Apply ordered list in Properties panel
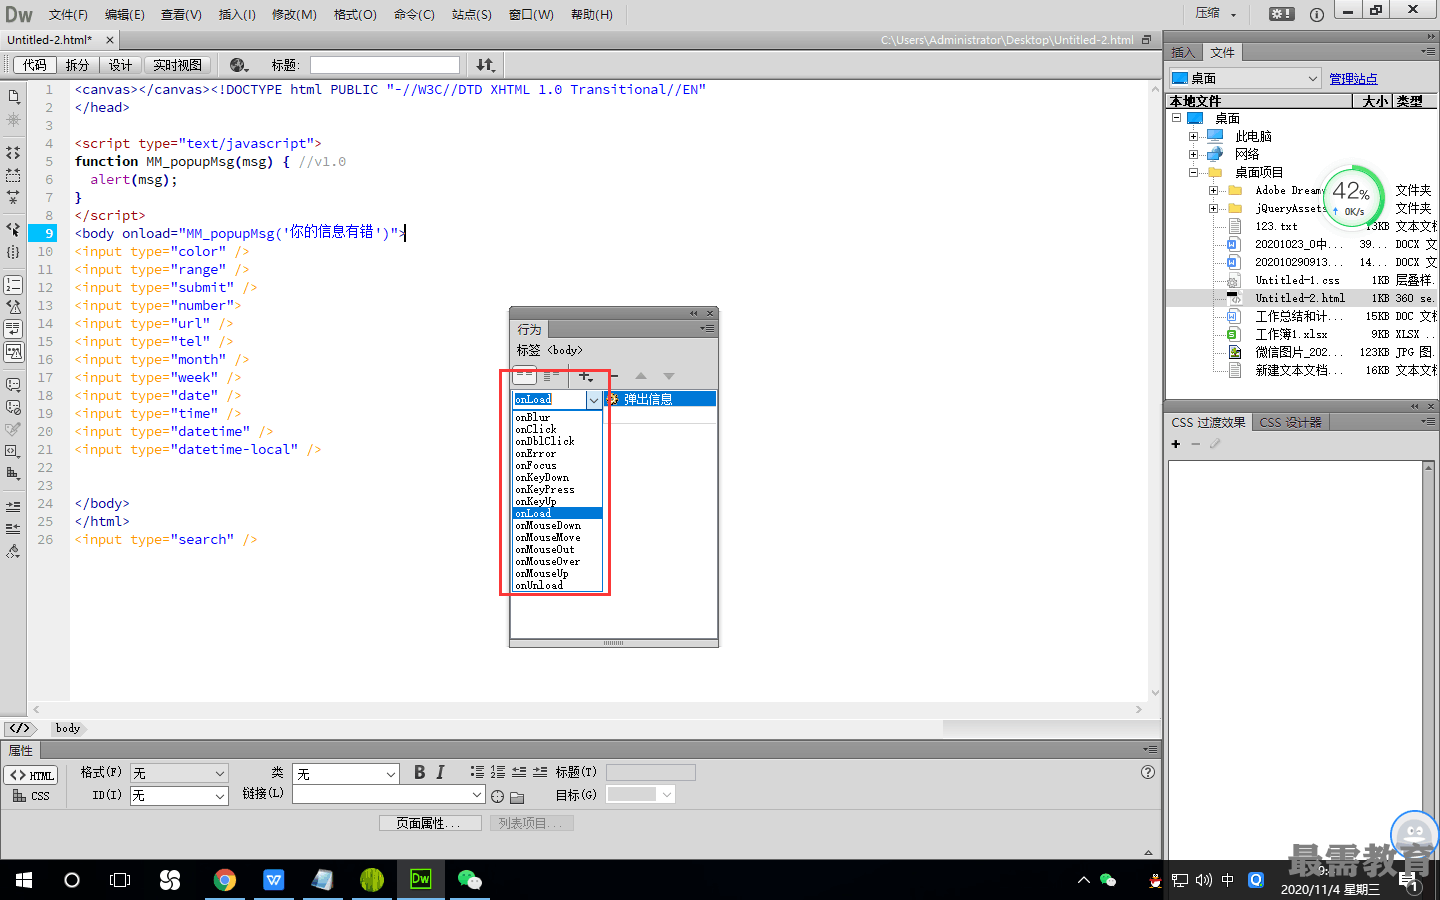Viewport: 1440px width, 900px height. coord(498,772)
